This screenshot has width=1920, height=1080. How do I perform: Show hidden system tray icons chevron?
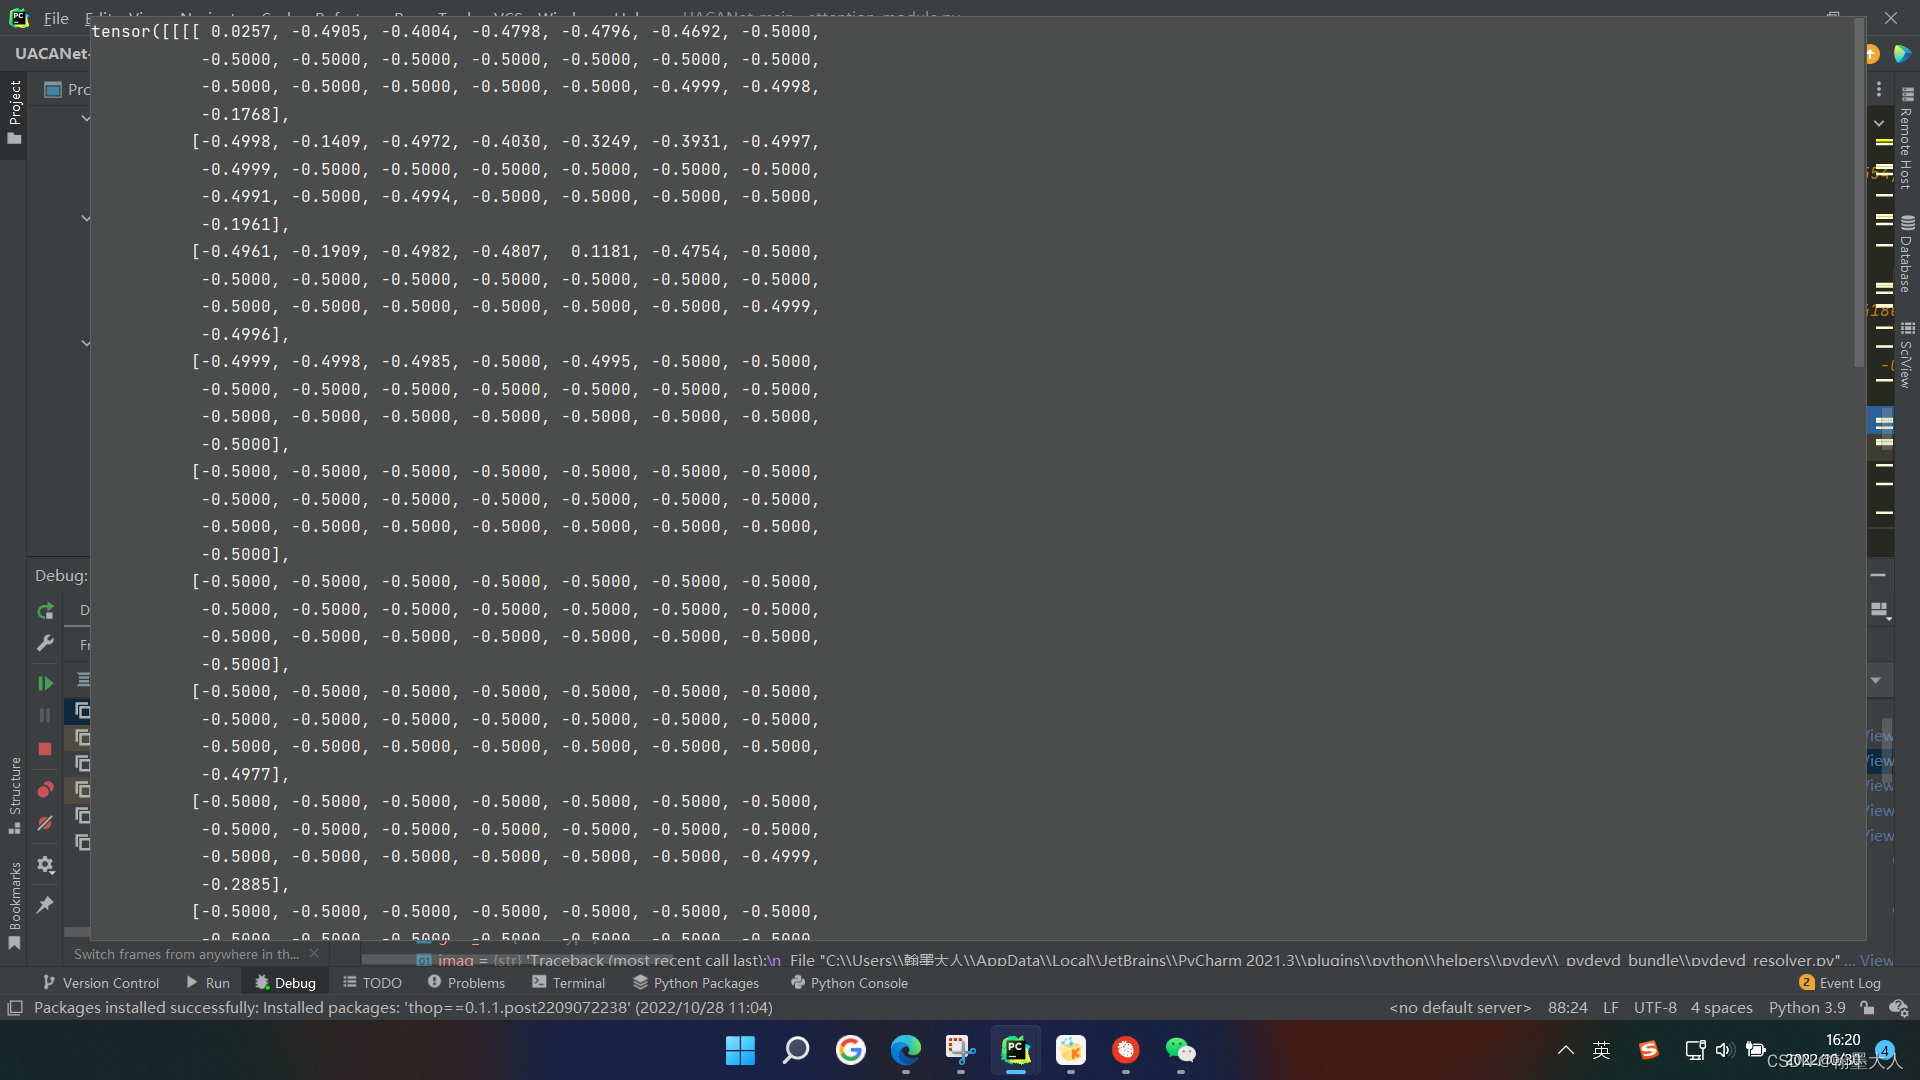[x=1566, y=1050]
